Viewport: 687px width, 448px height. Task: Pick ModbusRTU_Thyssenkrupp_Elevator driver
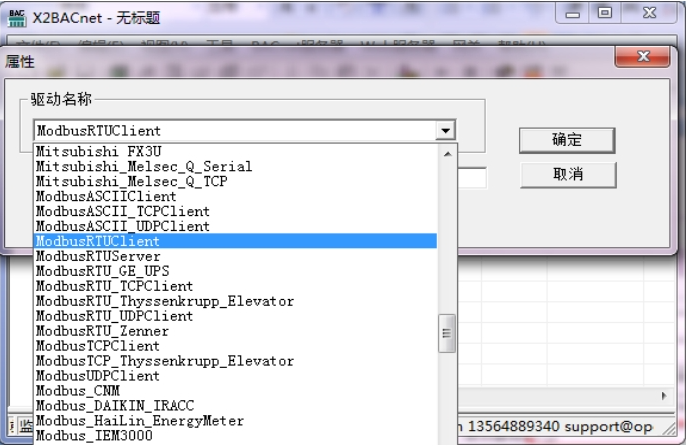coord(236,301)
